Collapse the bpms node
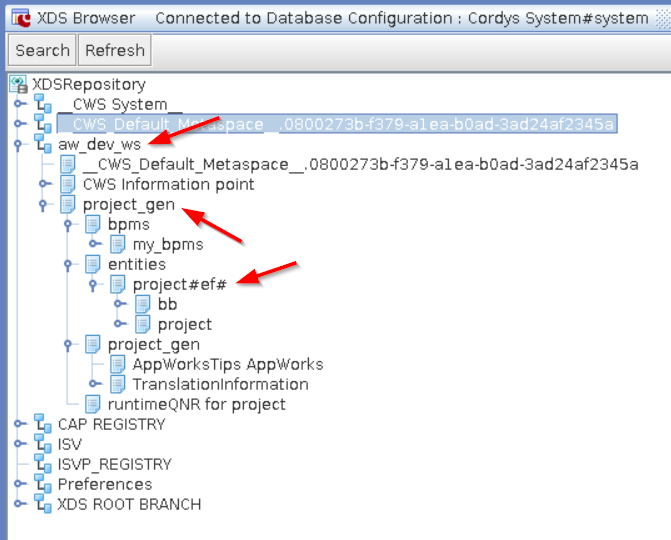Screen dimensions: 671x540 (x=68, y=225)
